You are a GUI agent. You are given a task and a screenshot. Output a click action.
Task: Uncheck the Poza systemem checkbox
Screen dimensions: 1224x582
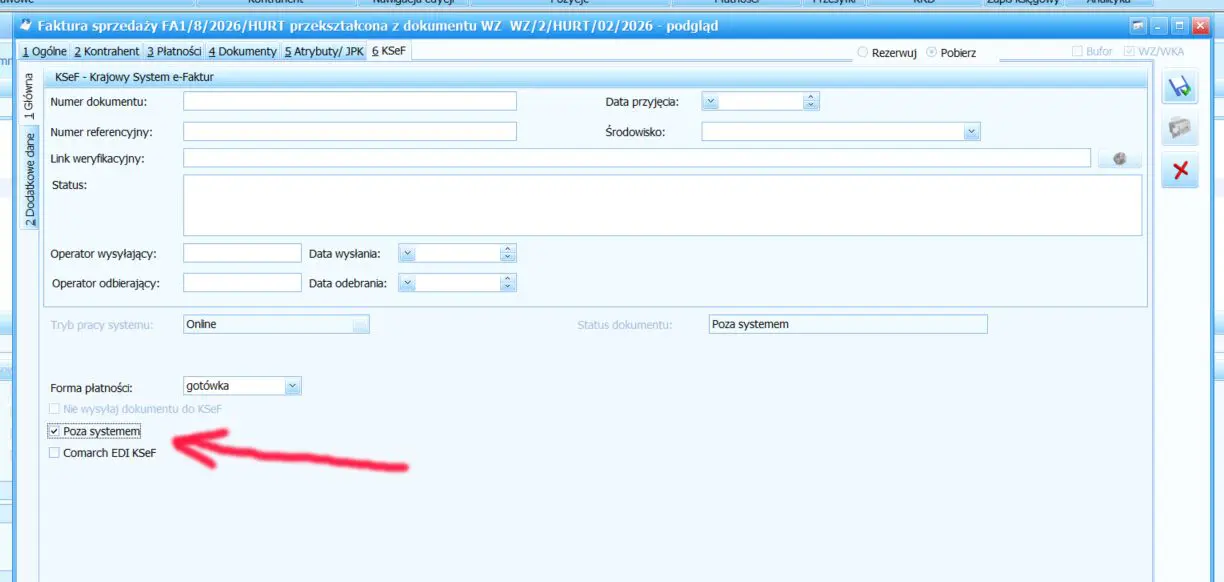[54, 431]
